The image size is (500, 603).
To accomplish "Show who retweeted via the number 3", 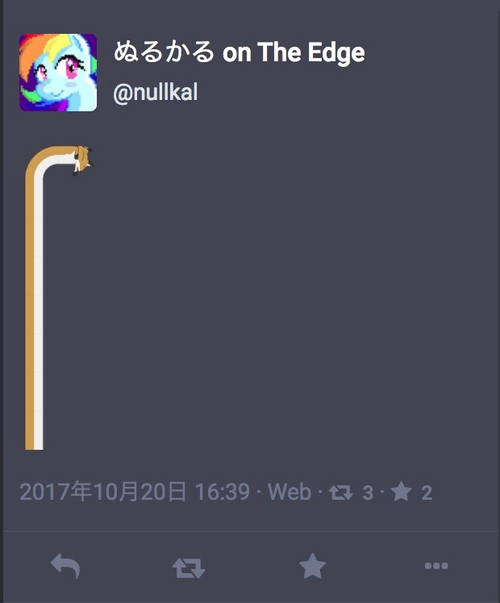I will (368, 493).
